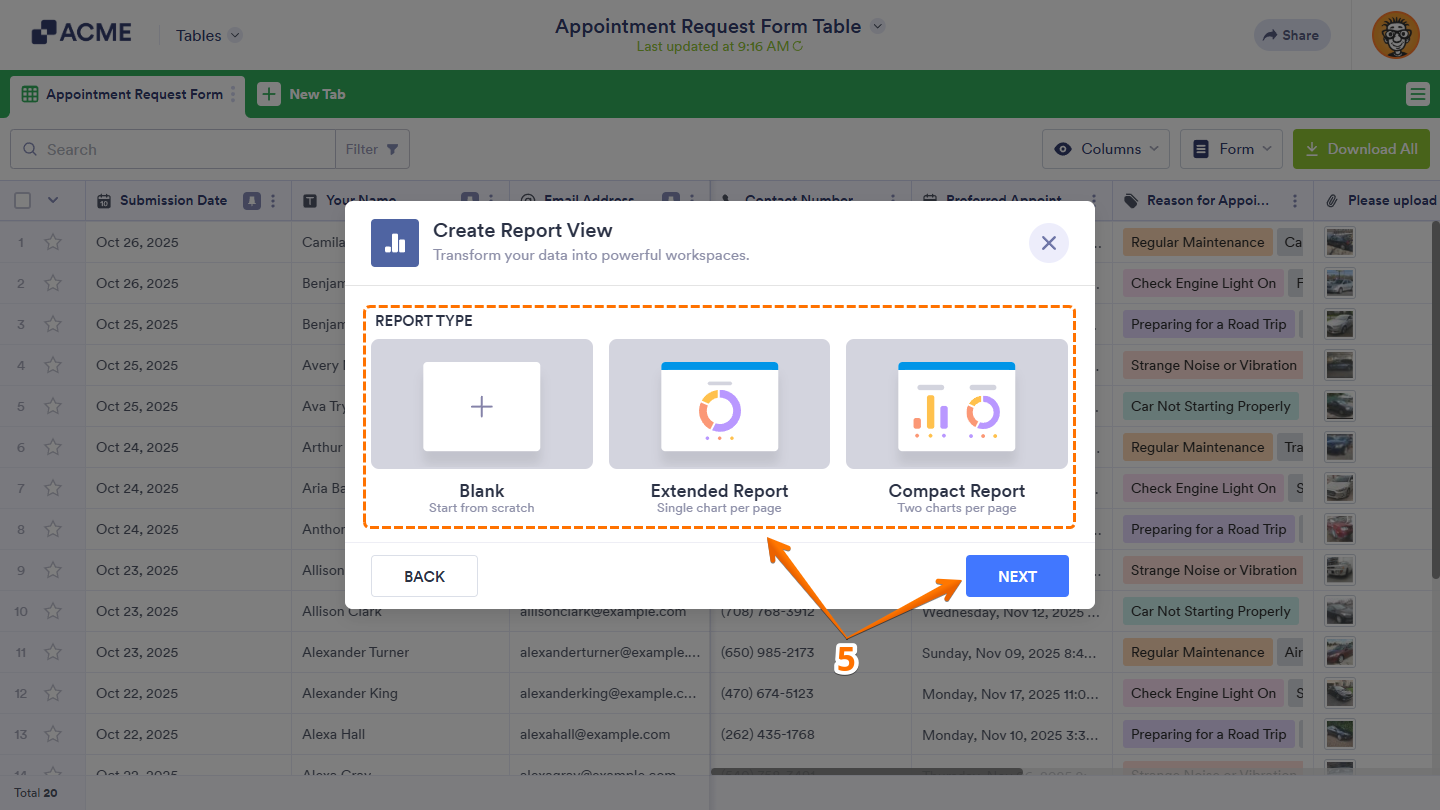Click the appointment cell Monday, Nov 17, 2025
Image resolution: width=1440 pixels, height=810 pixels.
(1012, 693)
